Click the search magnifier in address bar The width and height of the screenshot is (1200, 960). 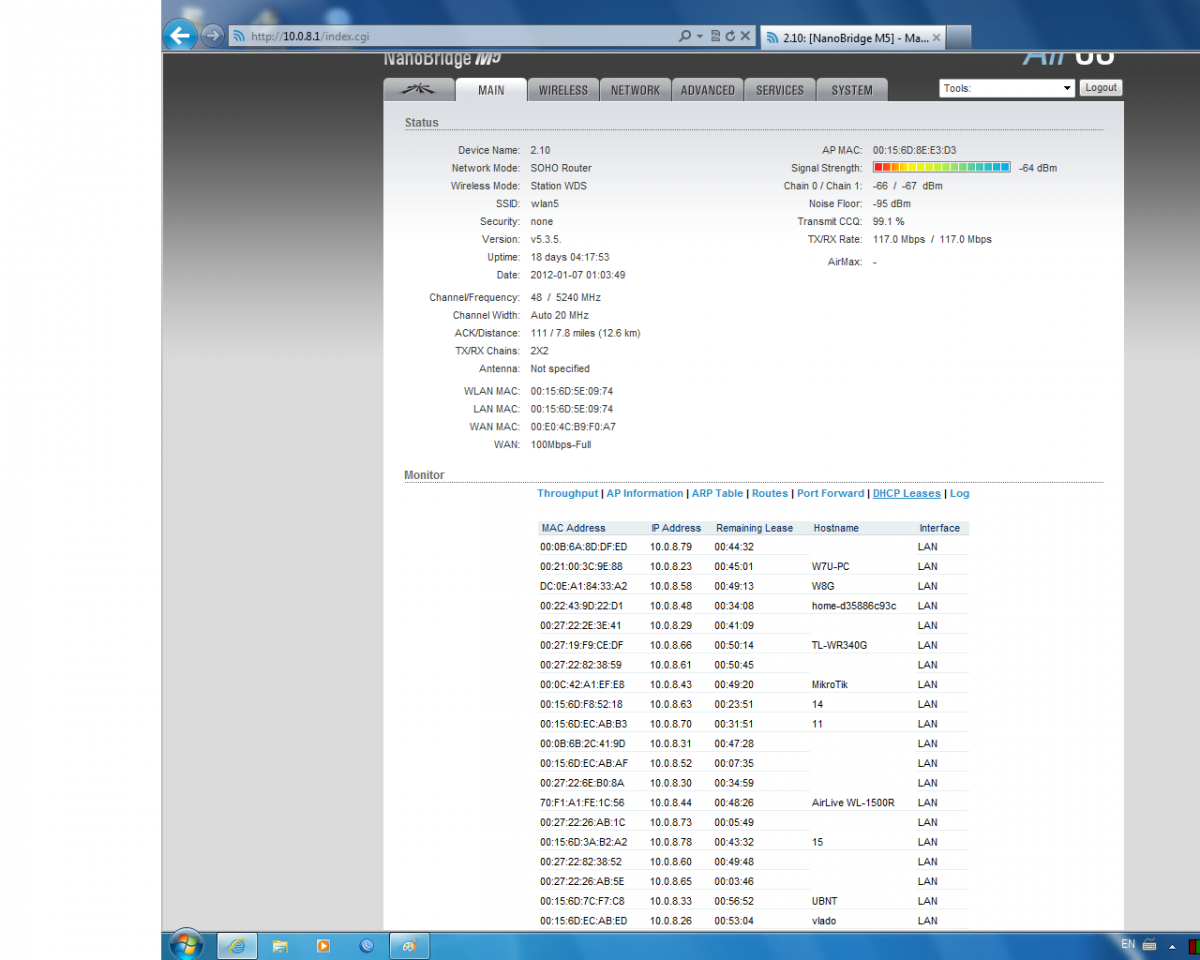coord(684,36)
